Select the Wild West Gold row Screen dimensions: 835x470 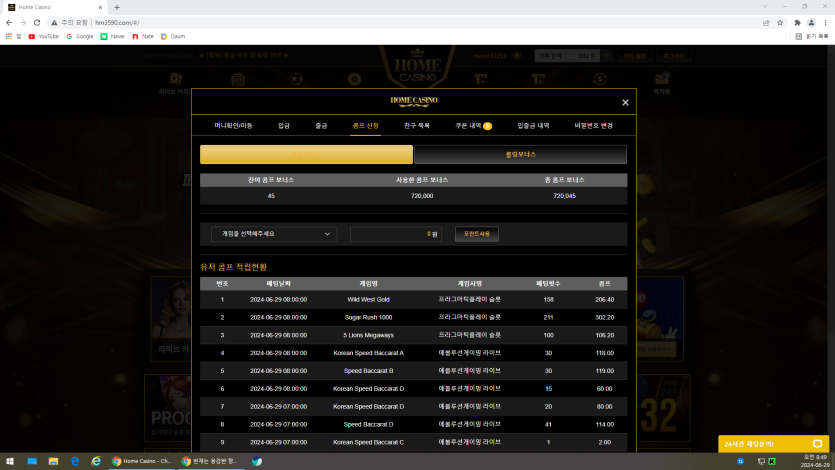tap(413, 300)
